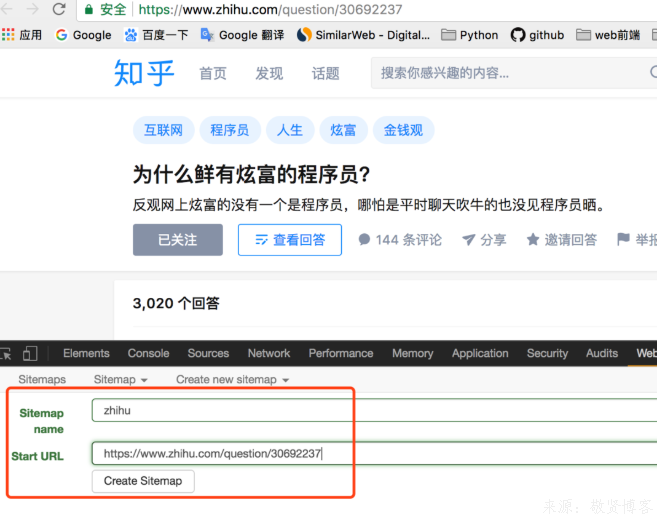
Task: Click the question title 为什么鲜有炫富的程序员?
Action: tap(252, 174)
